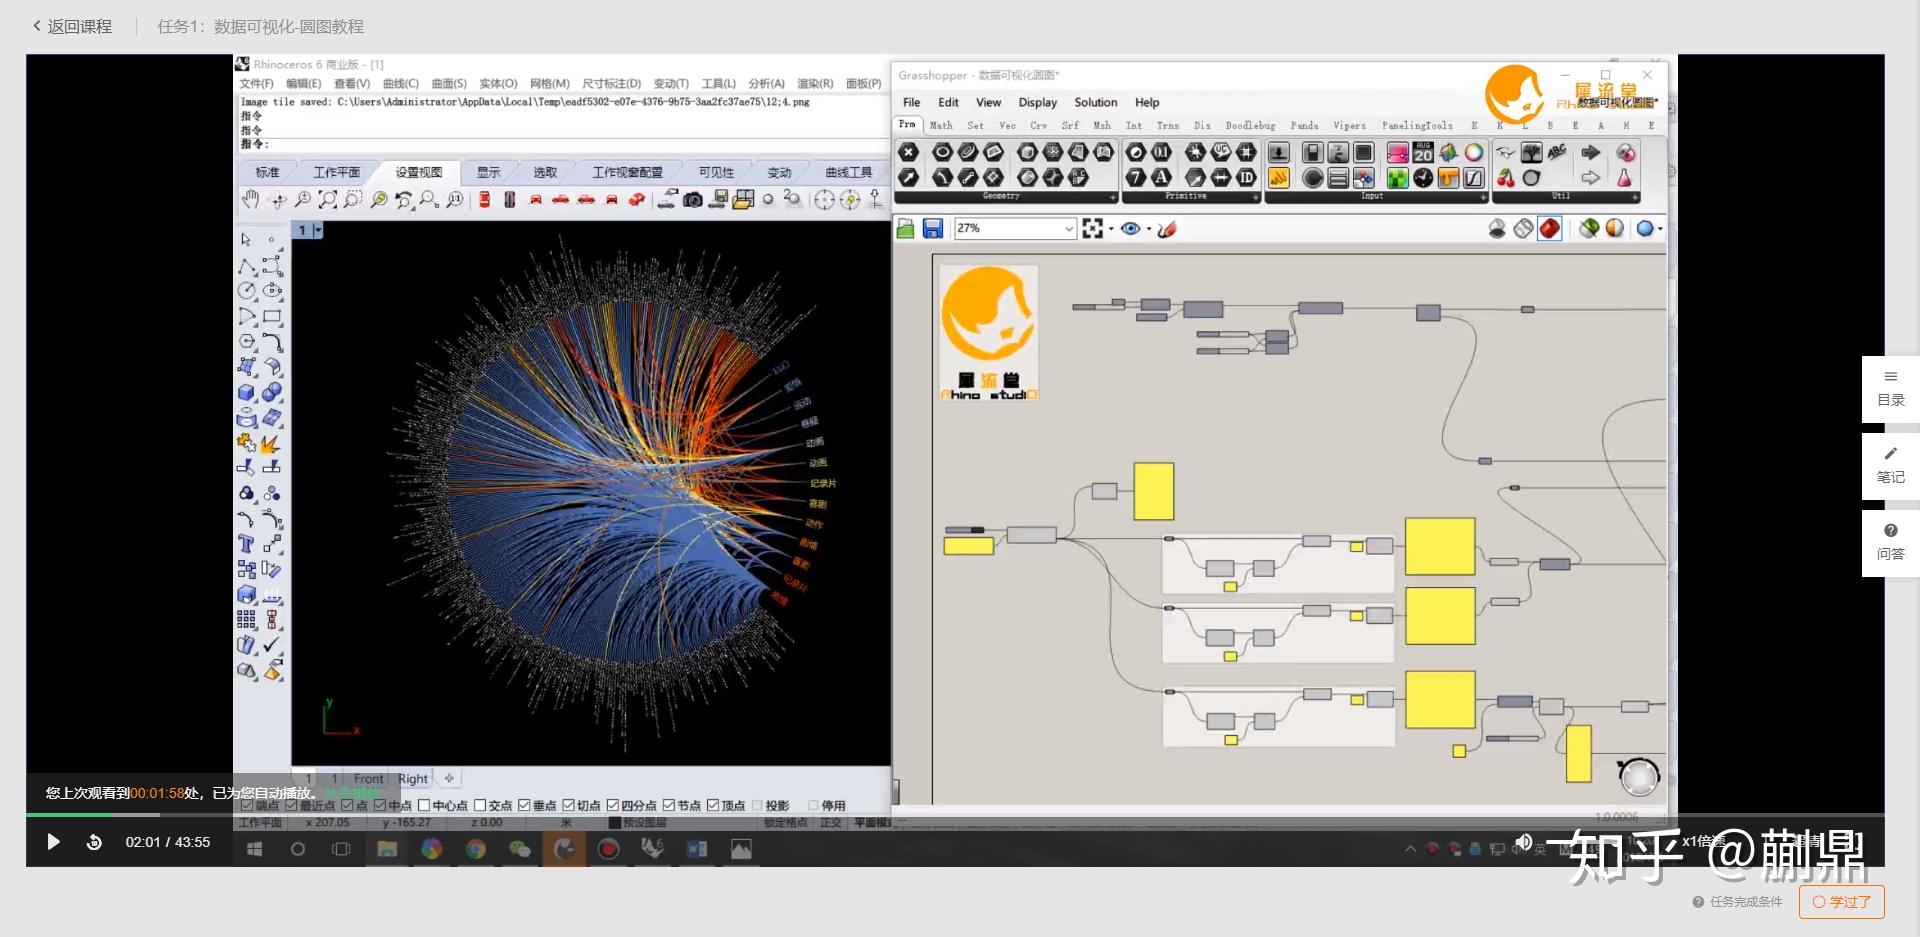Screen dimensions: 1920x937
Task: Click the Grasshopper Save File icon
Action: [932, 229]
